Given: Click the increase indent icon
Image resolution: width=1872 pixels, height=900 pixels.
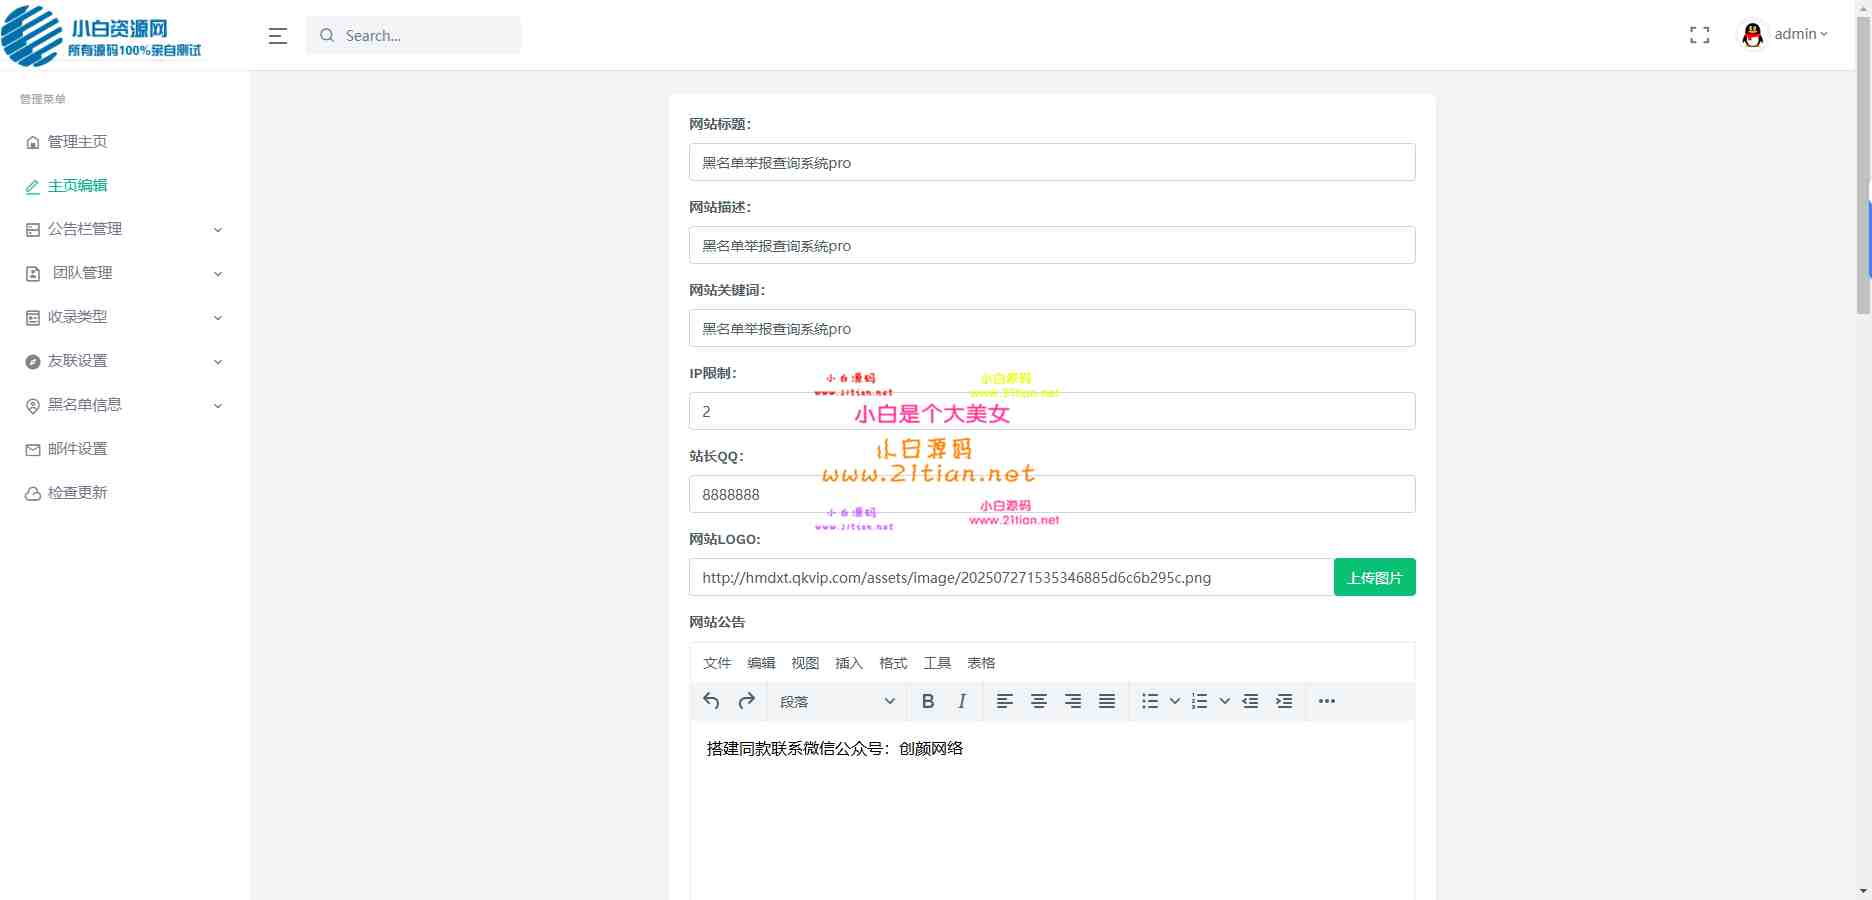Looking at the screenshot, I should [1284, 701].
